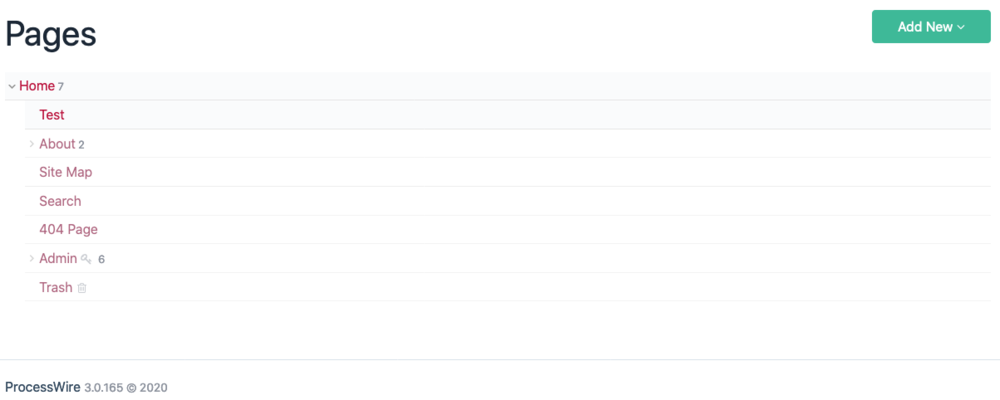Viewport: 1000px width, 400px height.
Task: Click the Admin page label
Action: (58, 259)
